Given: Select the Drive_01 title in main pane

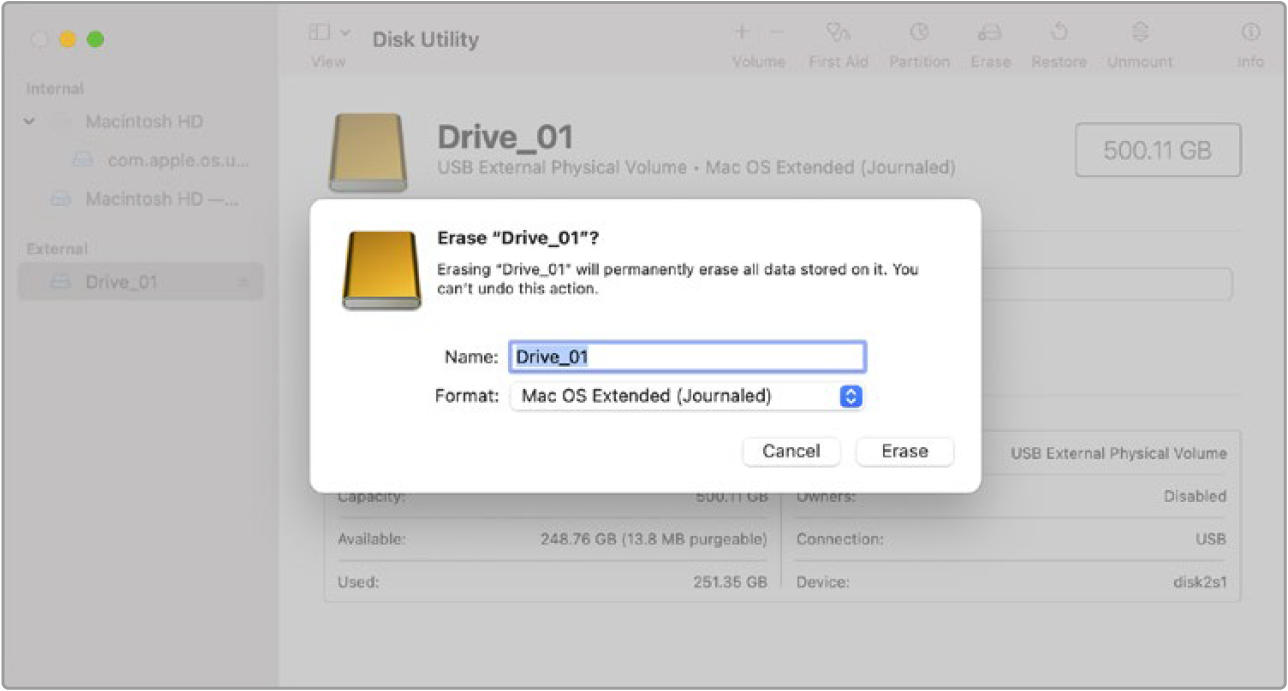Looking at the screenshot, I should point(505,138).
